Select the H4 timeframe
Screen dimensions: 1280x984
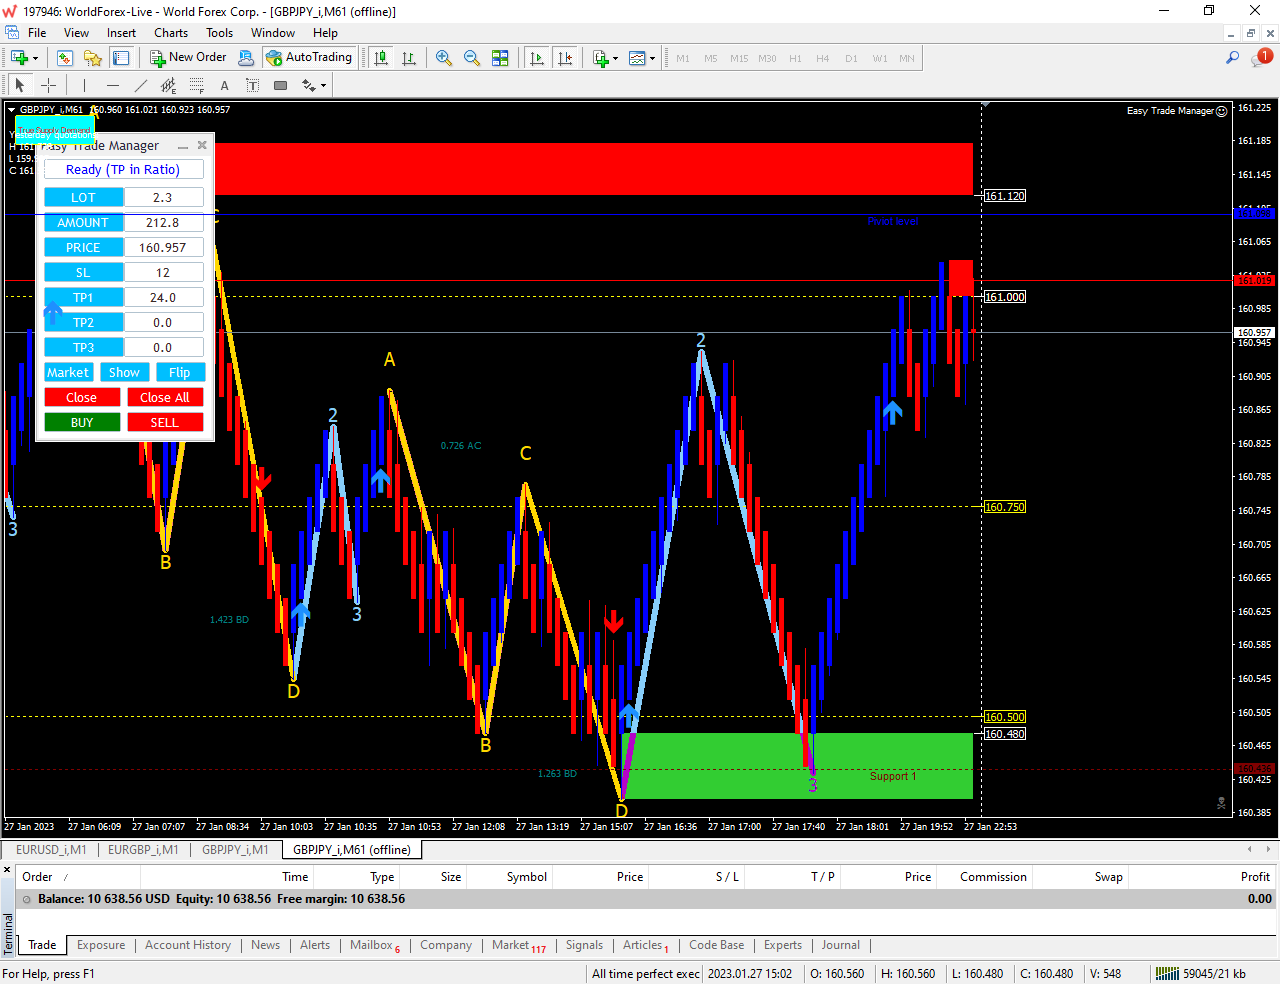823,58
